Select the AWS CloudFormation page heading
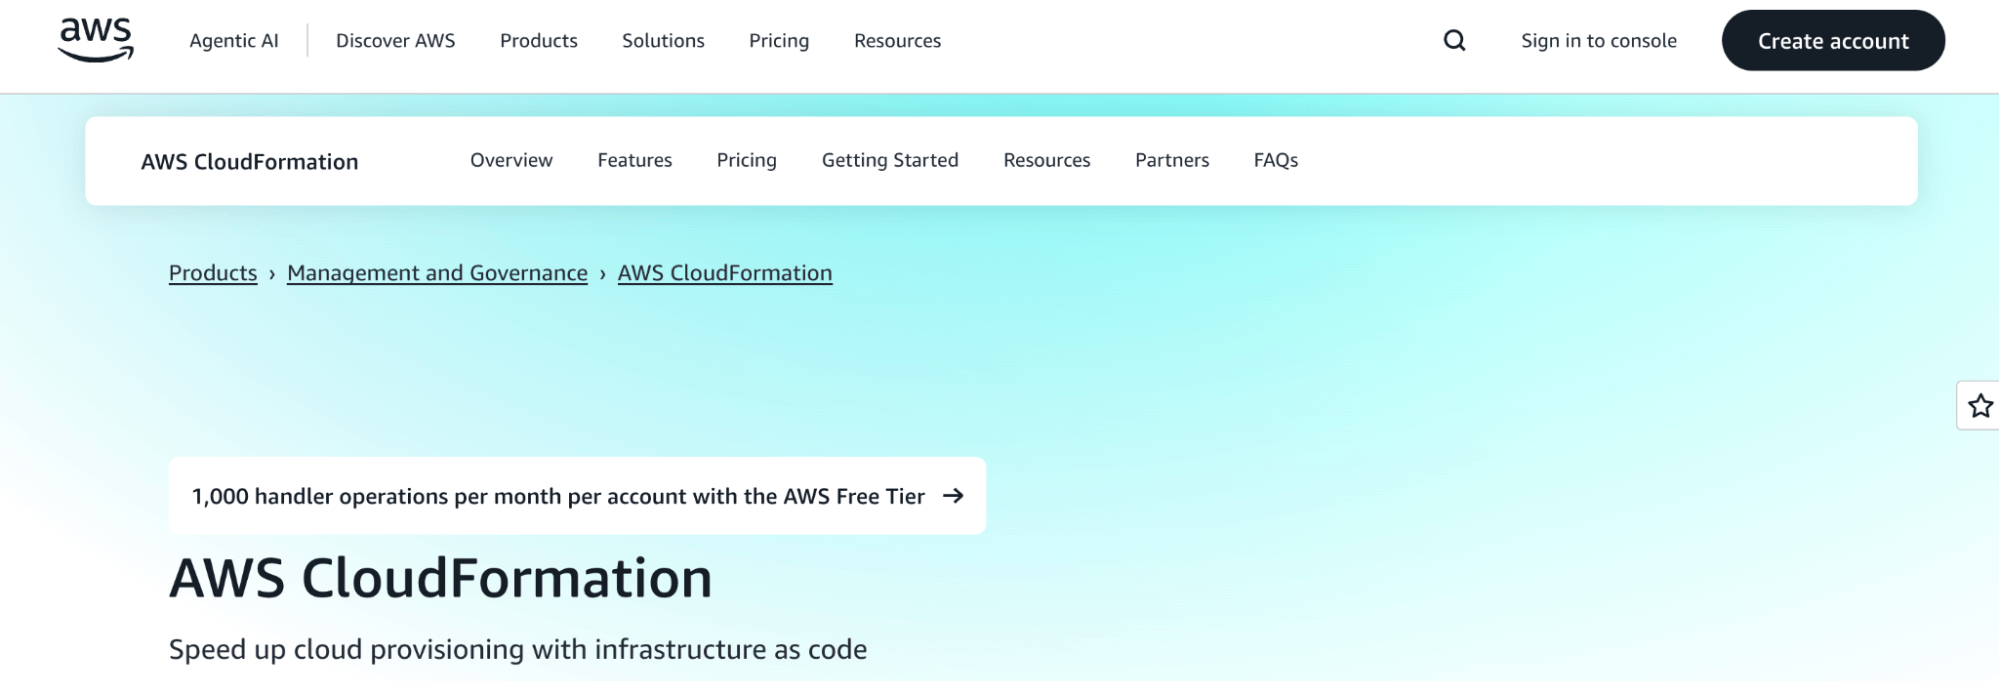This screenshot has height=682, width=1999. point(441,578)
